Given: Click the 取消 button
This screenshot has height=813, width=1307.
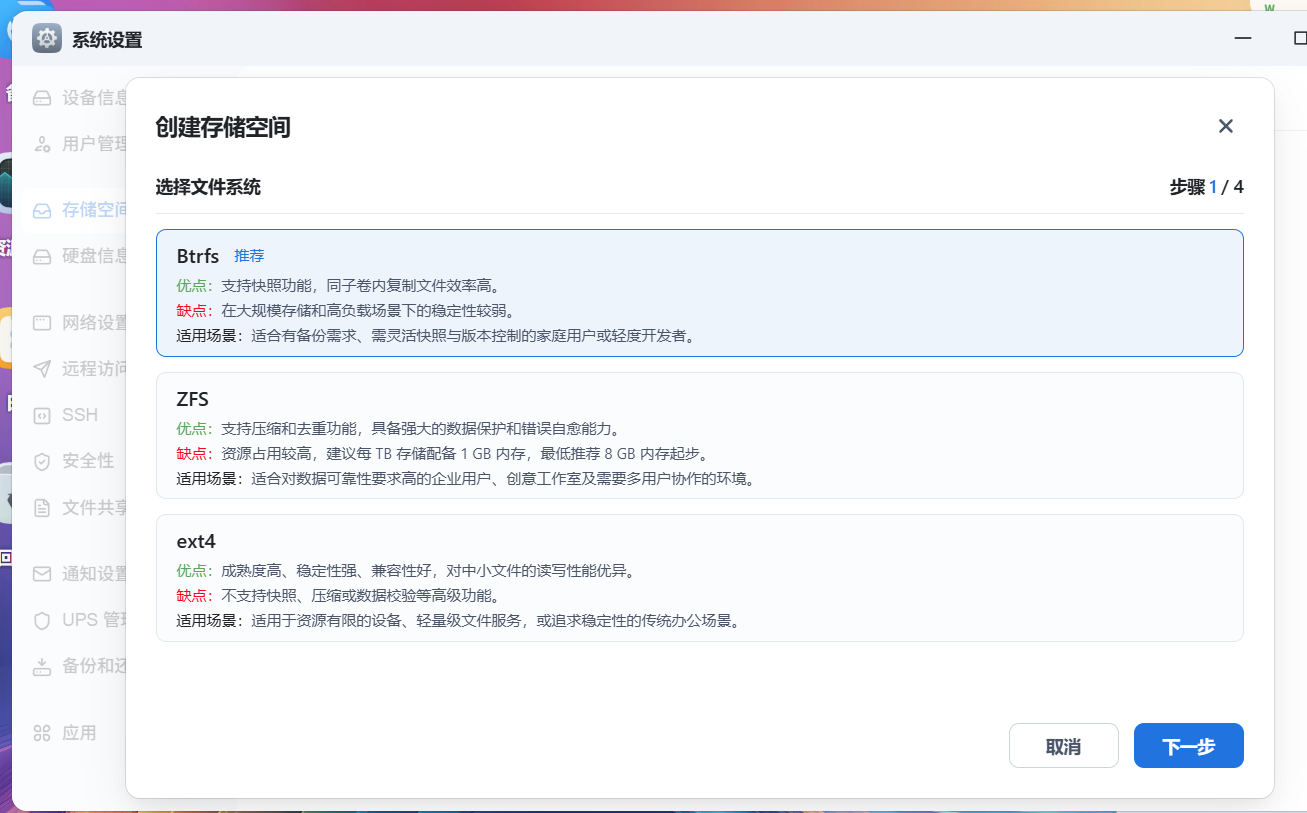Looking at the screenshot, I should pos(1063,746).
